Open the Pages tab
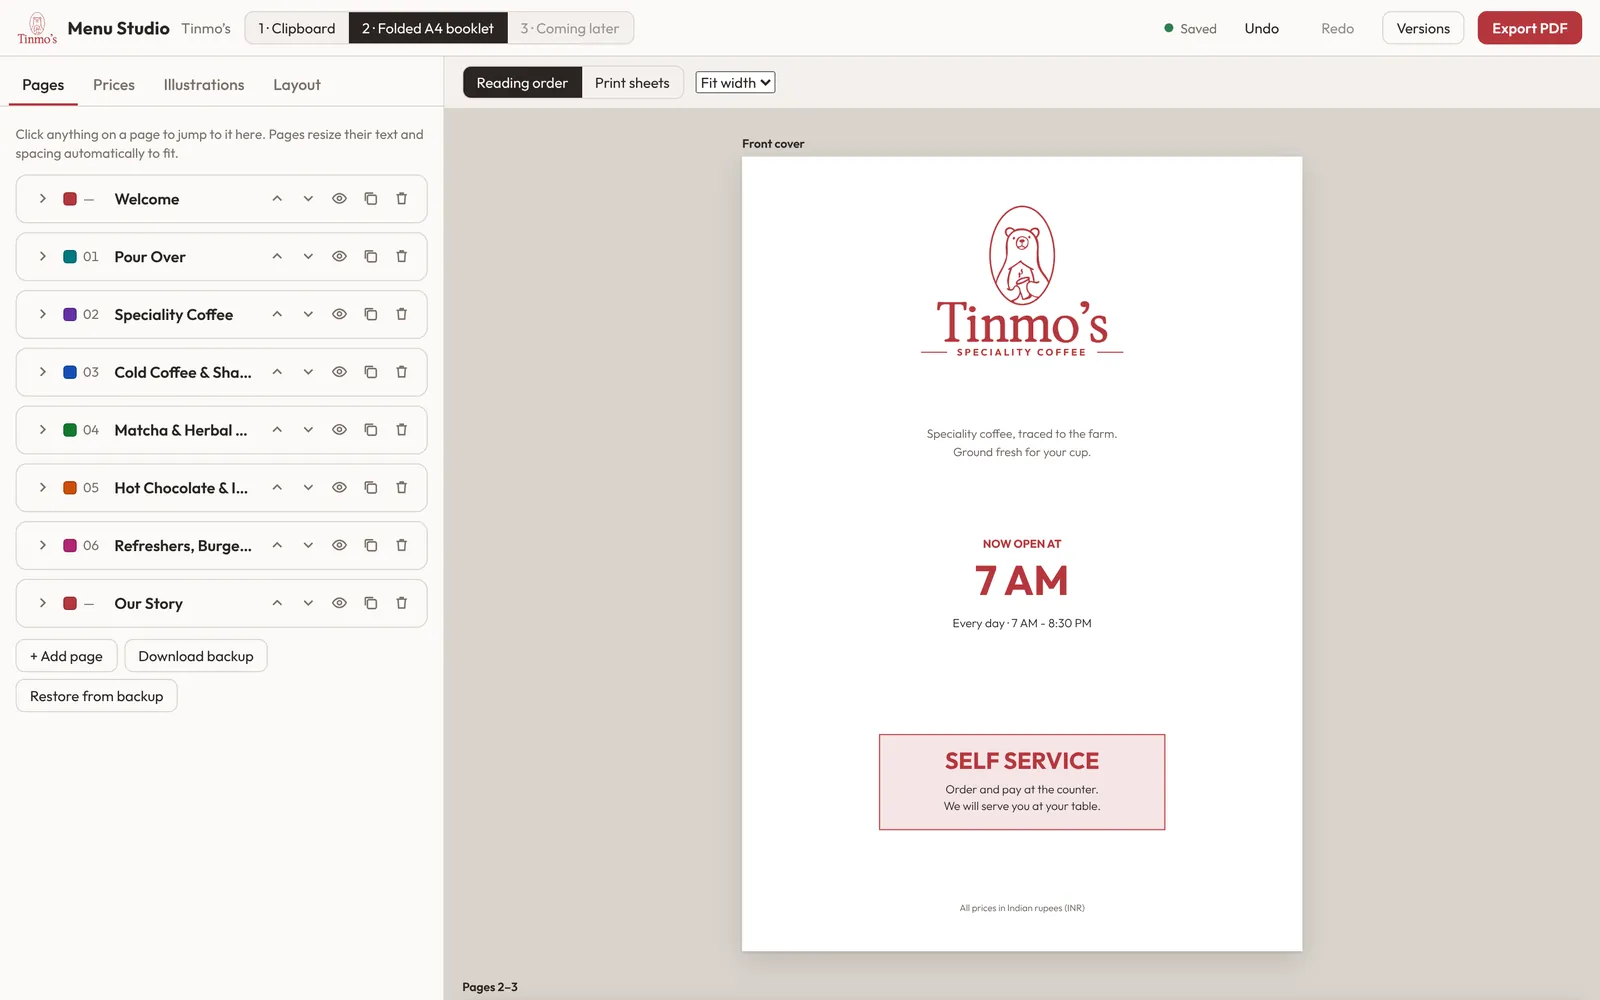Screen dimensions: 1600x1000 (x=43, y=85)
